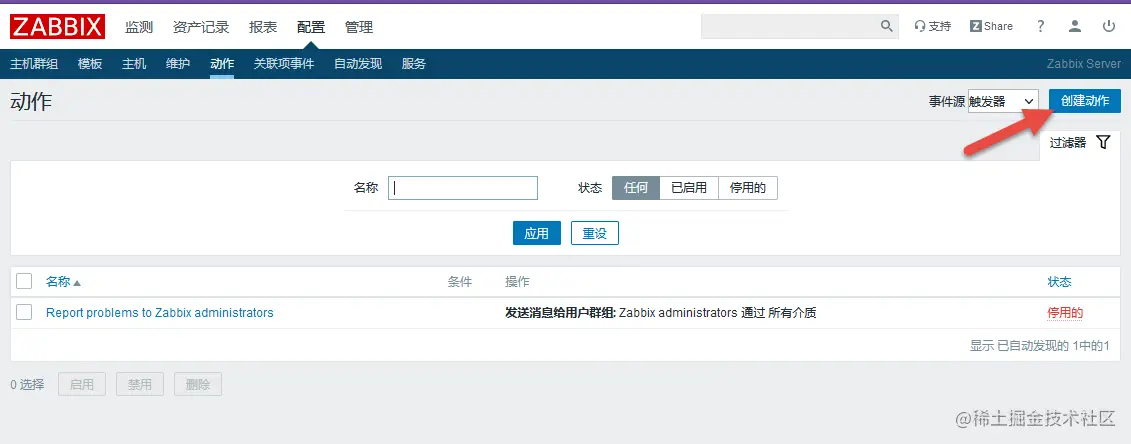This screenshot has width=1131, height=444.
Task: Toggle the 过滤器 filter funnel icon
Action: pyautogui.click(x=1103, y=142)
